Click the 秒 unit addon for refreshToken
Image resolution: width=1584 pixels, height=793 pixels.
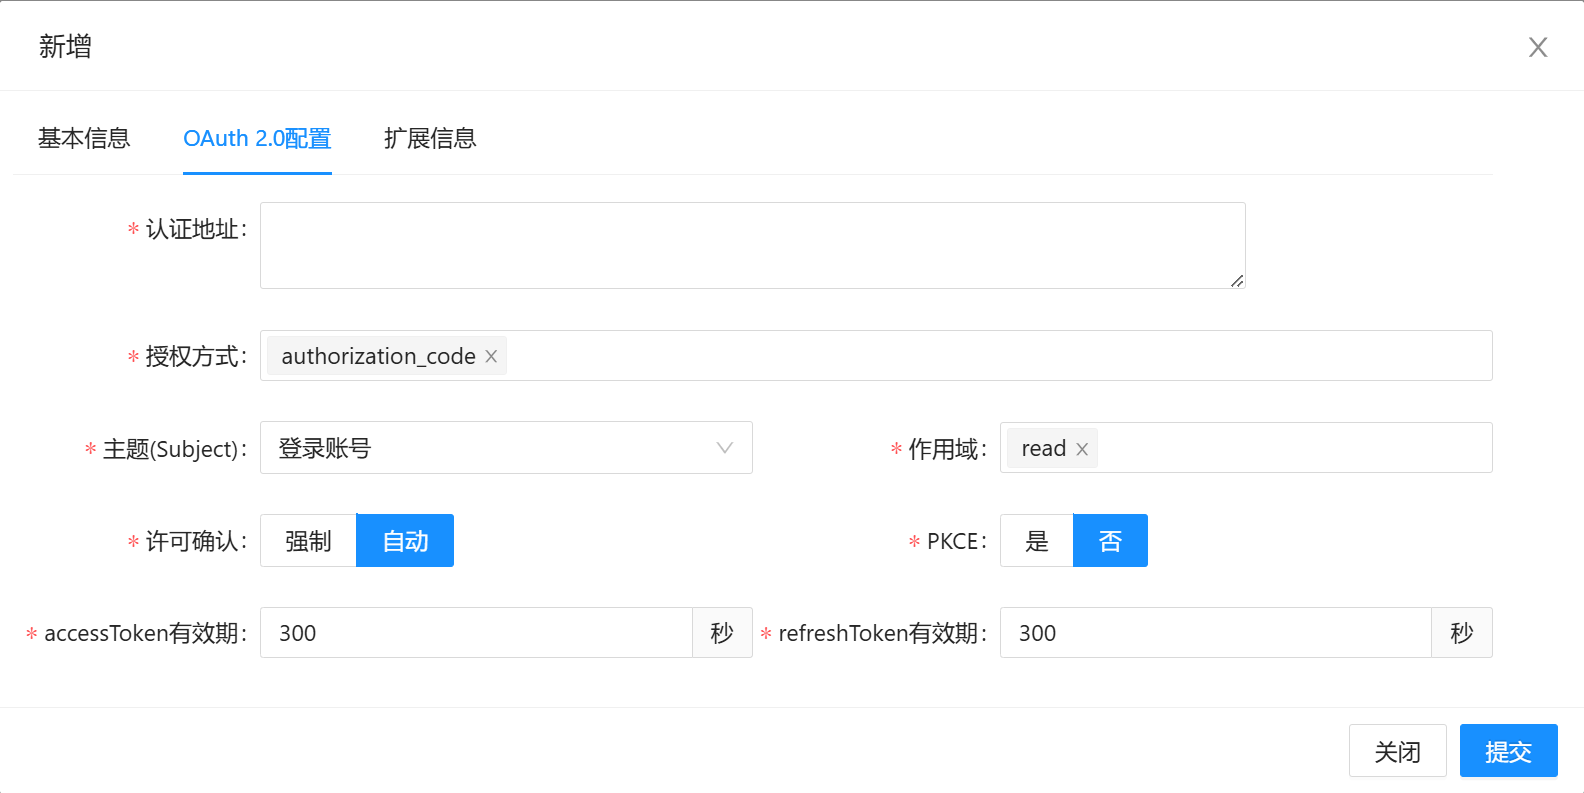(x=1461, y=633)
